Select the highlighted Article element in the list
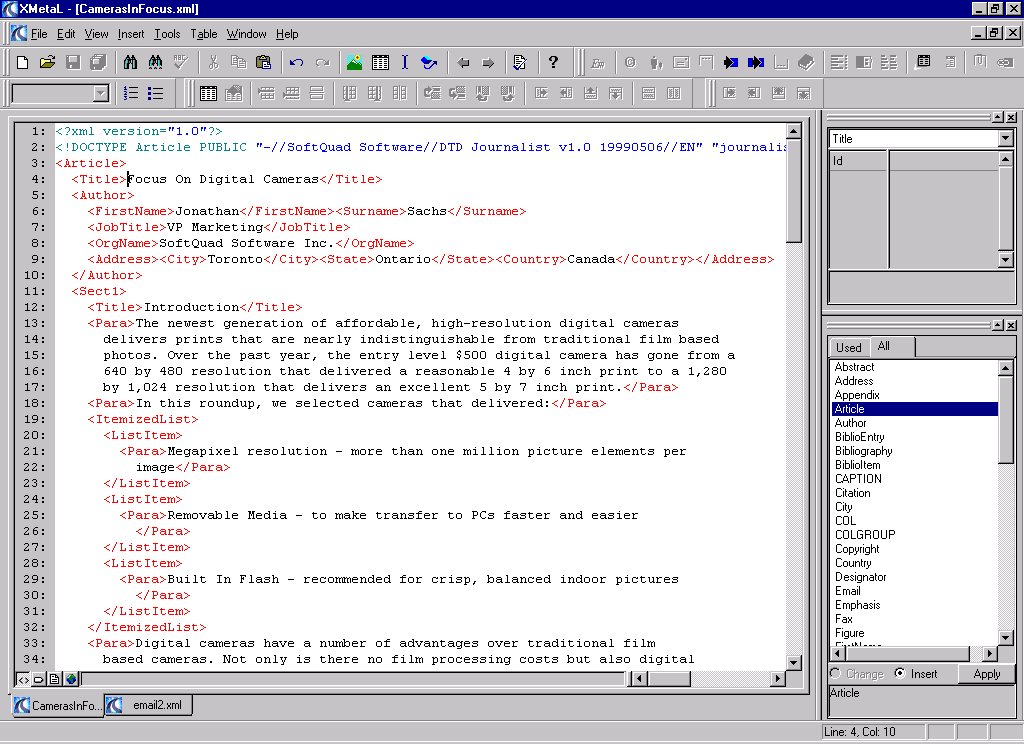 coord(914,409)
